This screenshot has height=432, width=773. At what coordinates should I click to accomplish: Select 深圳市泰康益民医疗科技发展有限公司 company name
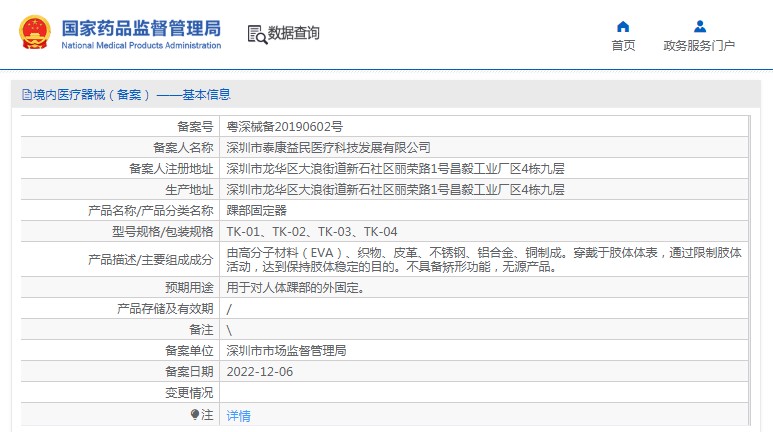click(328, 147)
